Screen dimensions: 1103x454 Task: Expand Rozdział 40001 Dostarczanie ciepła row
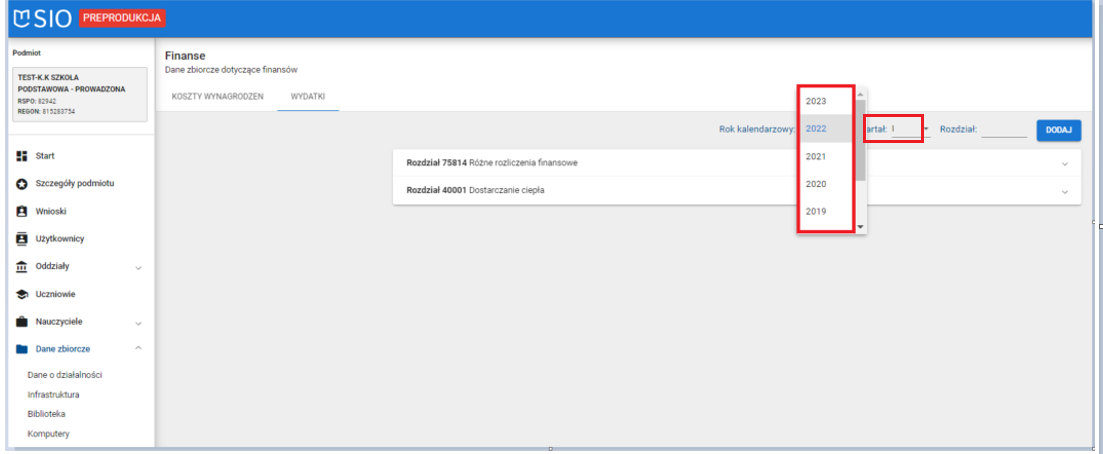[1064, 190]
